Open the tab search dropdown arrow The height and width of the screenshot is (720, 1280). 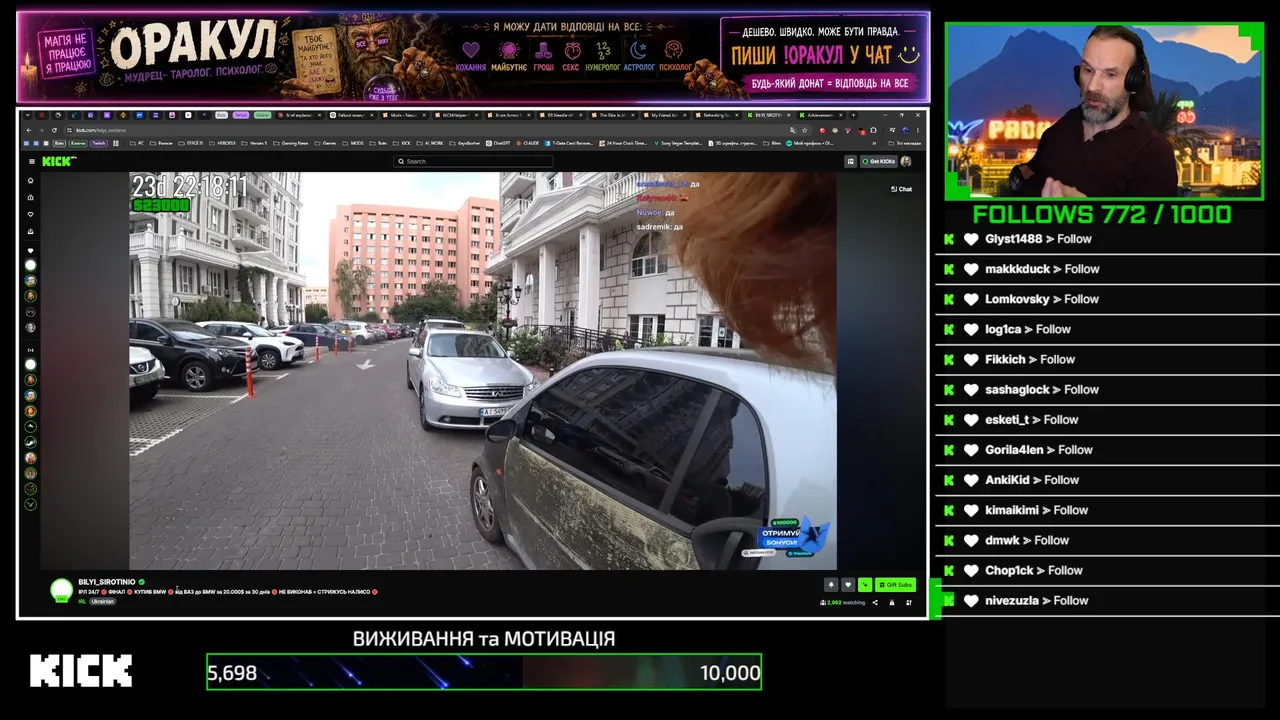pos(28,115)
